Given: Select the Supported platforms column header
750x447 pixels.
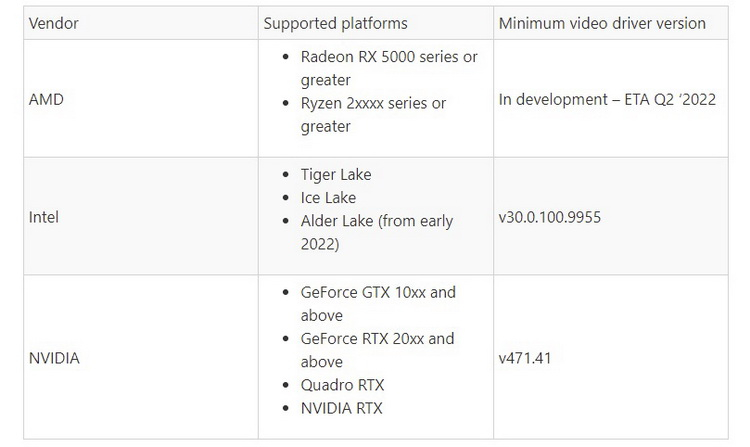Looking at the screenshot, I should [335, 23].
